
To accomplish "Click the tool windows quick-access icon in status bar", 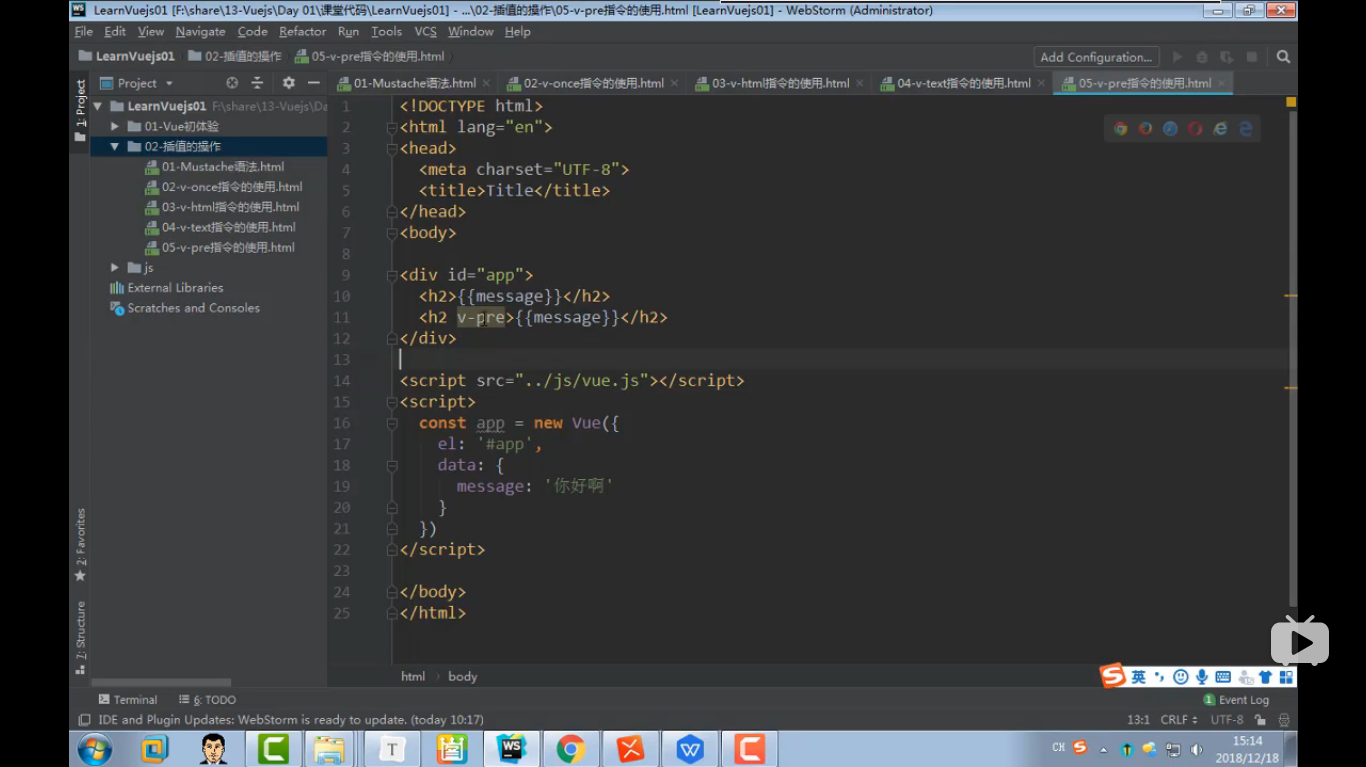I will point(84,720).
